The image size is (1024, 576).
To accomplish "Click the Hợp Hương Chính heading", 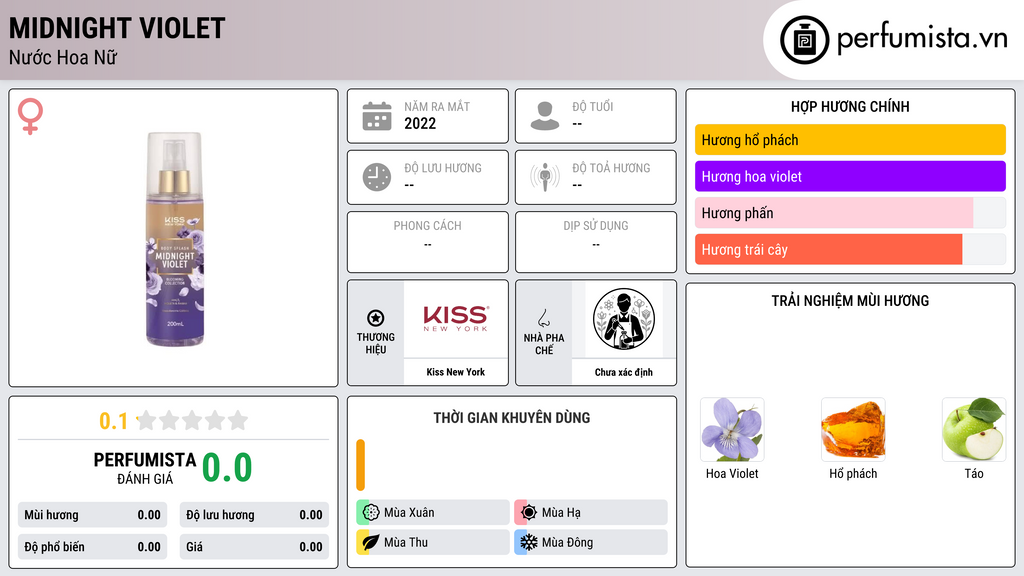I will click(850, 106).
